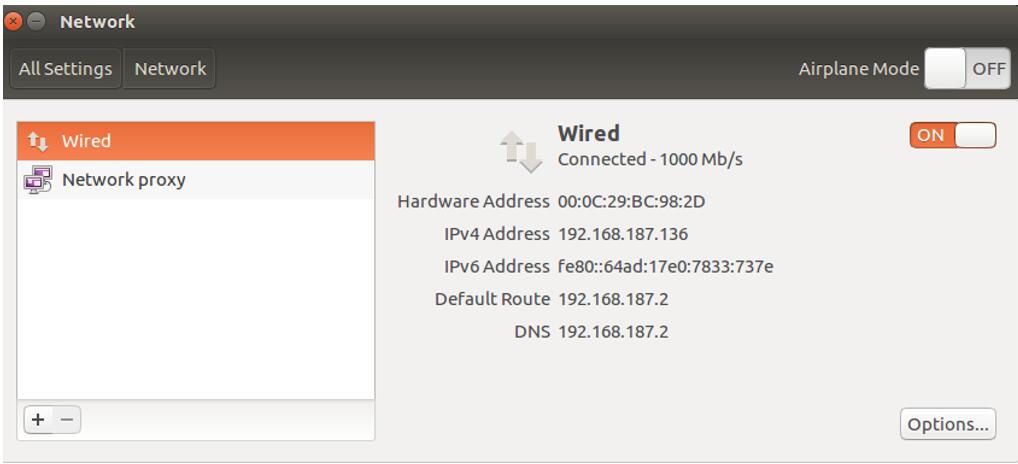Open the wired connection Options... dialog
The height and width of the screenshot is (464, 1018).
click(948, 424)
